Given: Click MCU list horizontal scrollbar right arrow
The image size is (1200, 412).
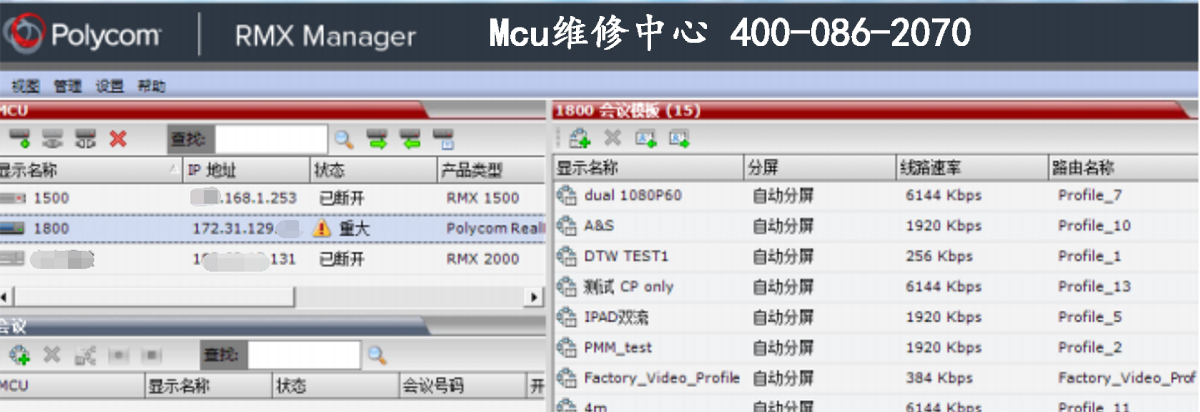Looking at the screenshot, I should coord(536,298).
